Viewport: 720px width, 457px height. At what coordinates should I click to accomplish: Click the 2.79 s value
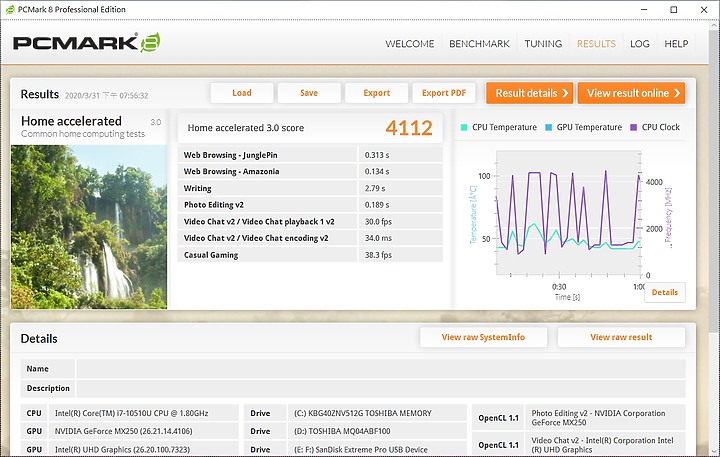[375, 188]
